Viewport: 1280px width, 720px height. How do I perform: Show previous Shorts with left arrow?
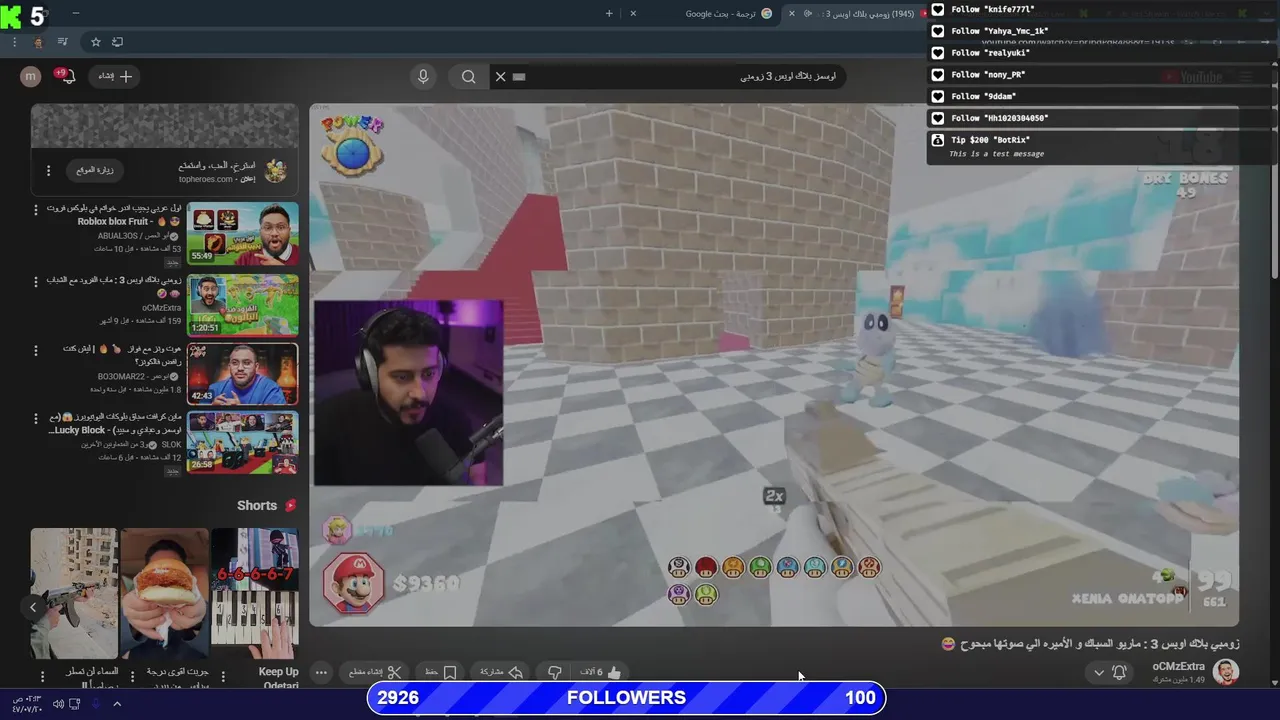click(x=33, y=607)
